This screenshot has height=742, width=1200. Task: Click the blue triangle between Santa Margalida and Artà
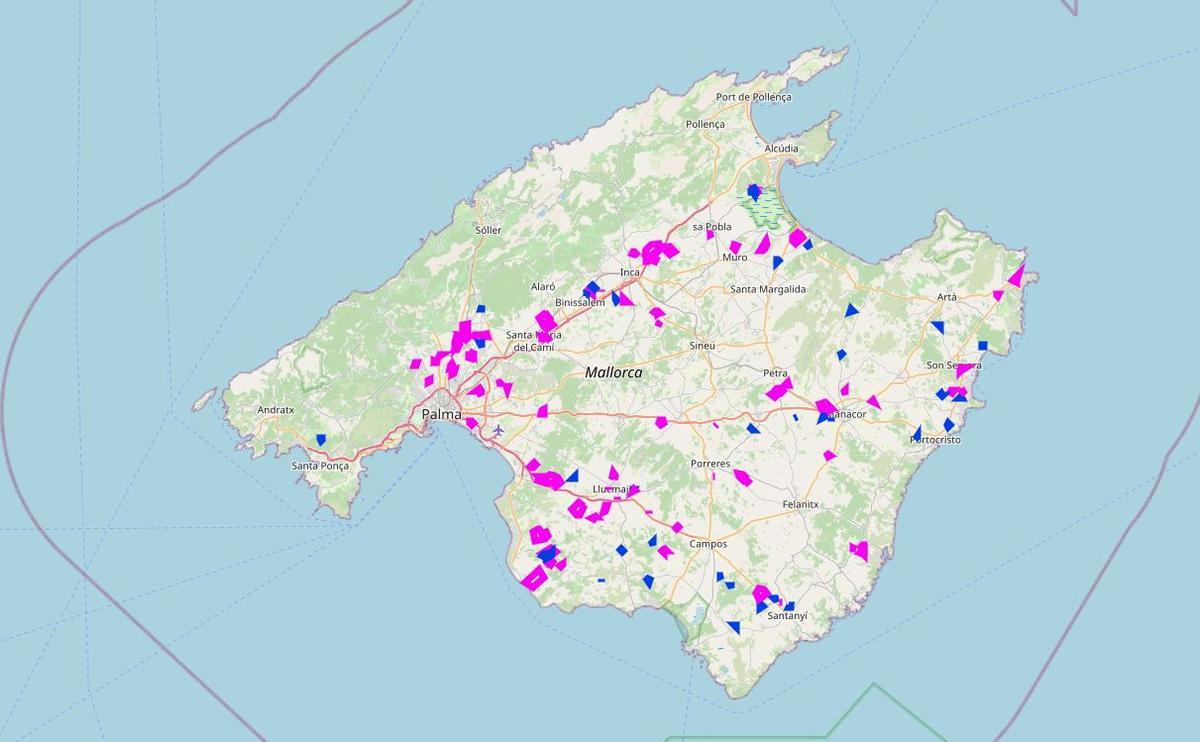point(851,311)
